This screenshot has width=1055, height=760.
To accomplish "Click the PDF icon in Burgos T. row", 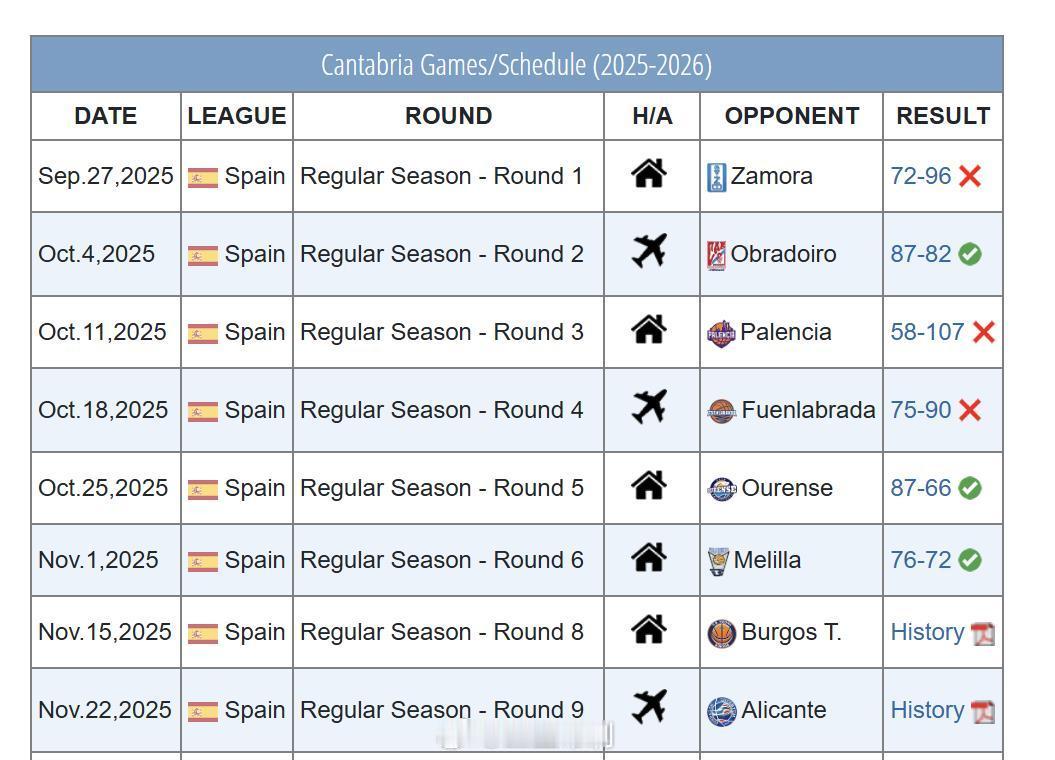I will 983,634.
